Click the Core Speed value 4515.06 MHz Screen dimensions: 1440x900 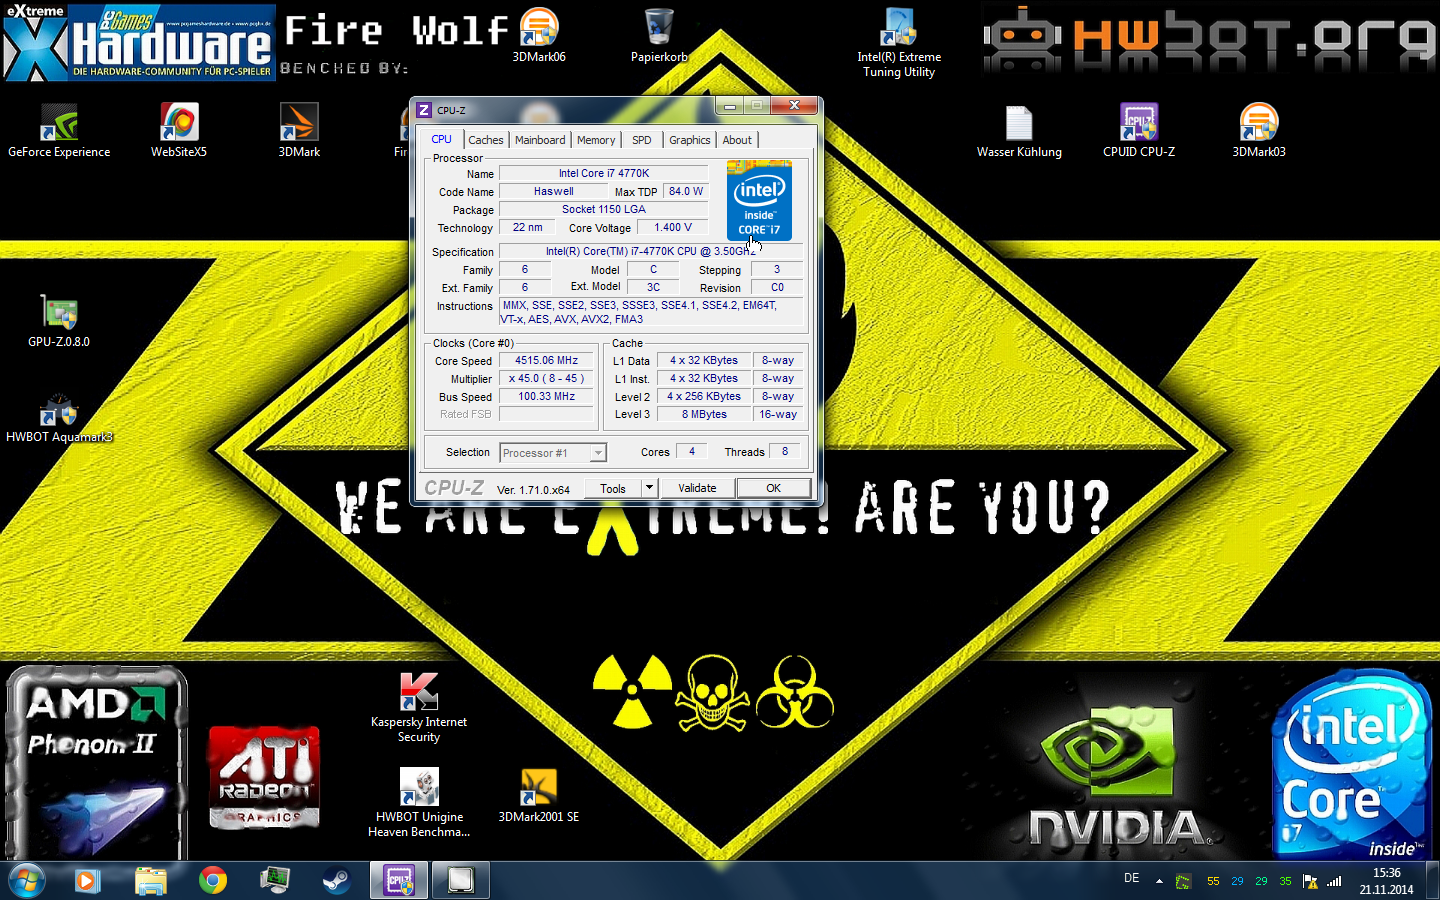click(546, 360)
